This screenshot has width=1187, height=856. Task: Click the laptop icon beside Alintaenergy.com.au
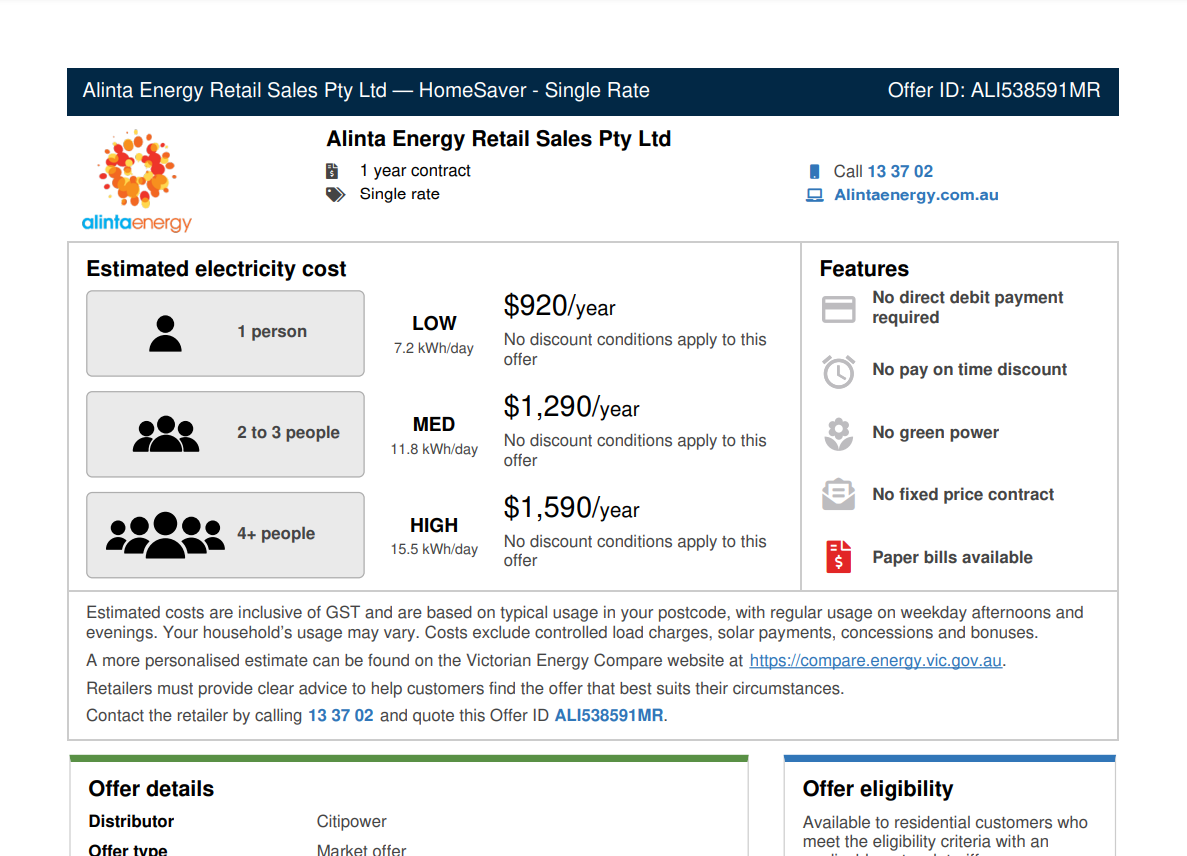[815, 195]
